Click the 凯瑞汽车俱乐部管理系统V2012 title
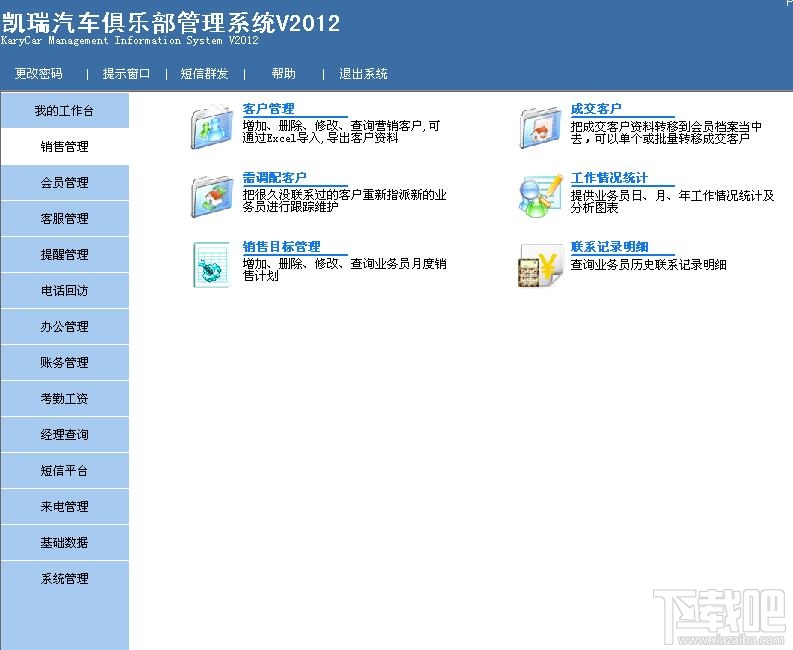 pyautogui.click(x=171, y=23)
